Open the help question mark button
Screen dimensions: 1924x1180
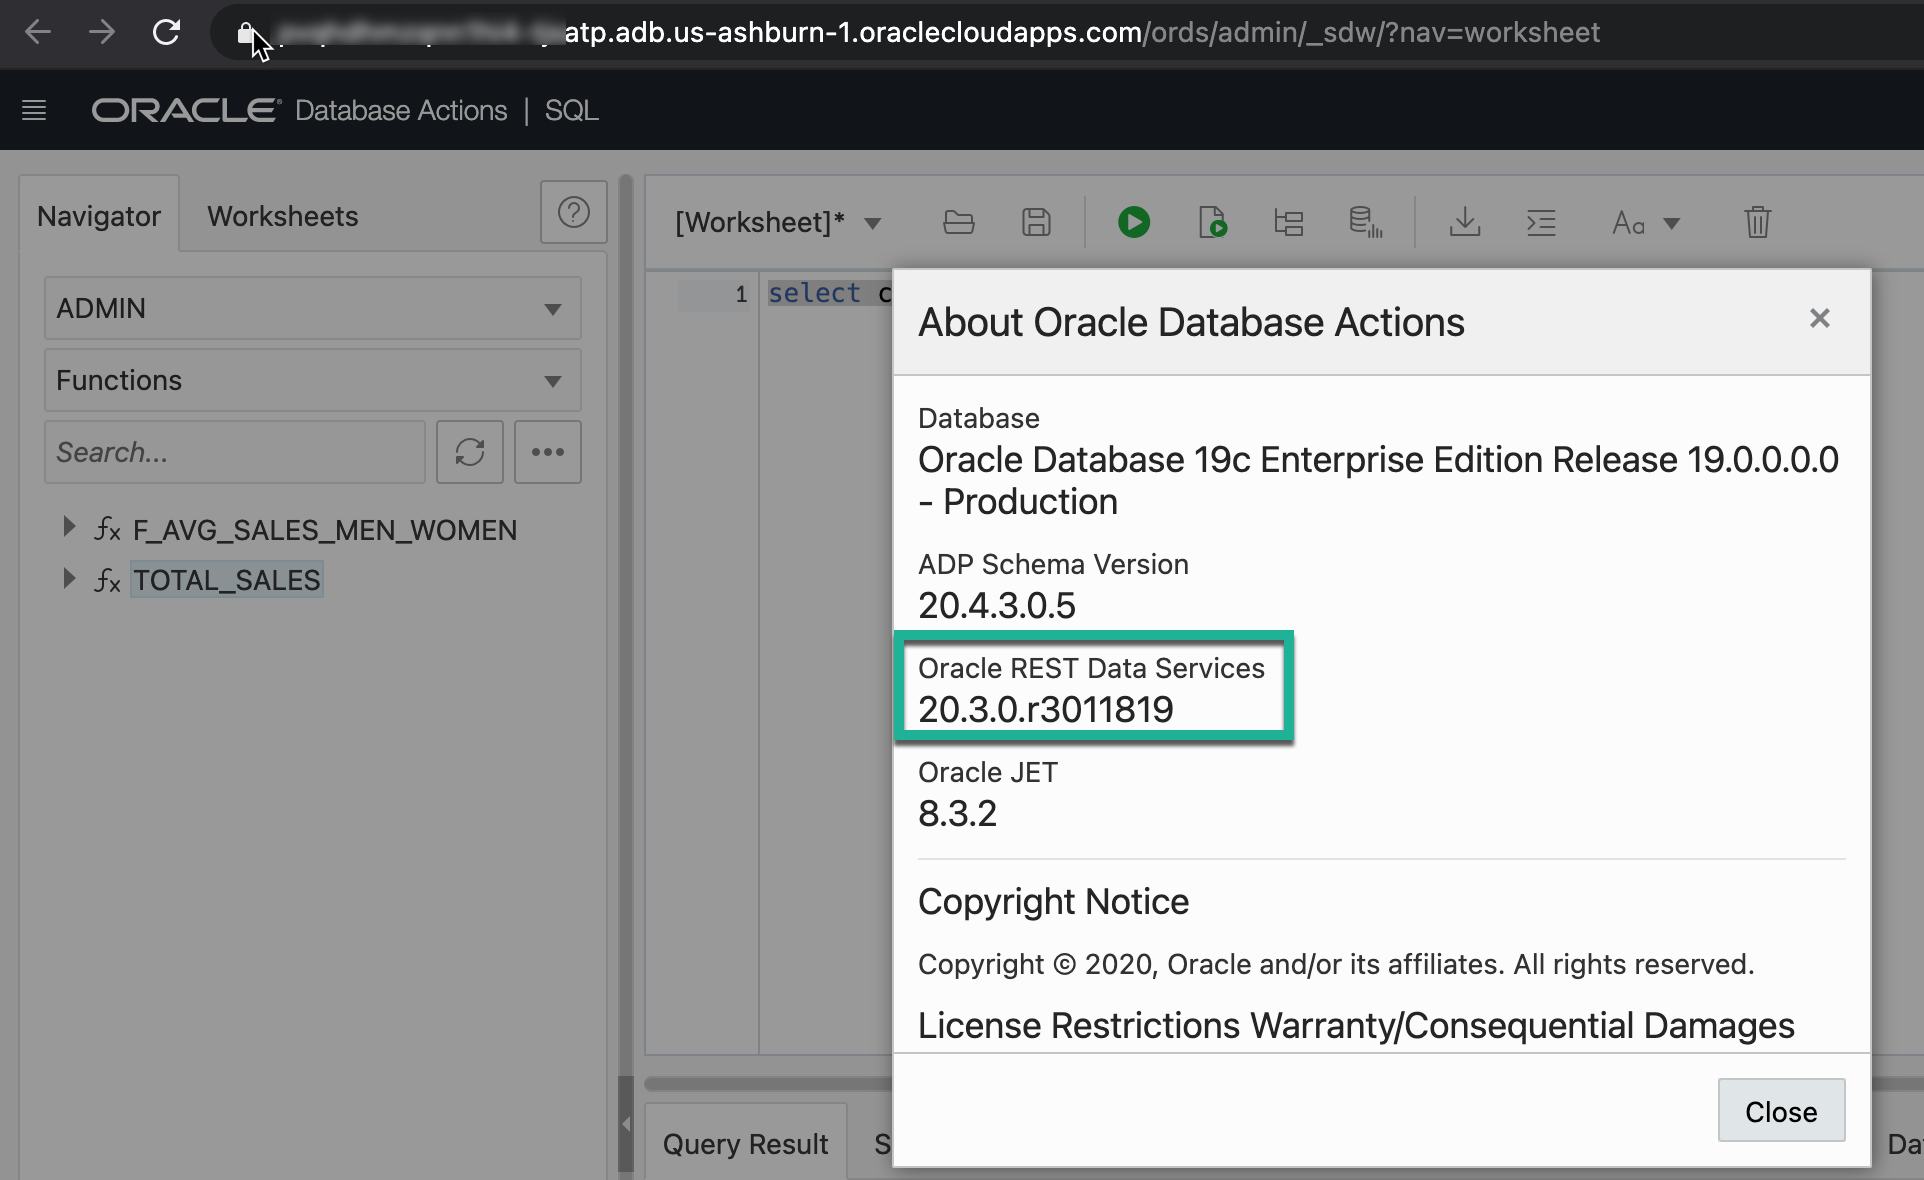[574, 212]
